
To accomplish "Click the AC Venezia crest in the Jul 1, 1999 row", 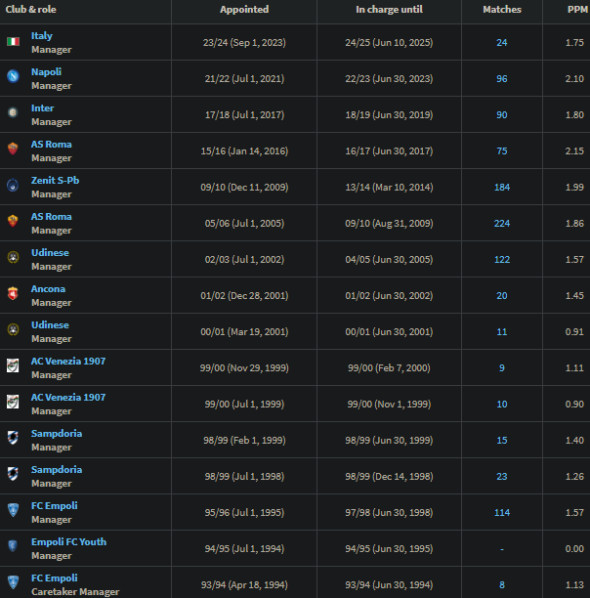I will click(x=13, y=402).
